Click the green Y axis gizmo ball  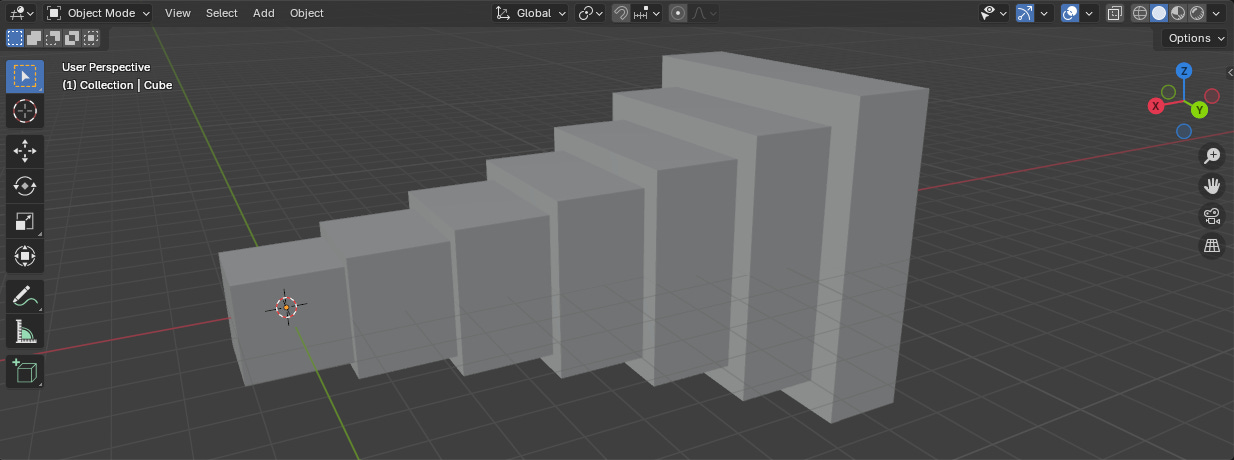[x=1200, y=110]
